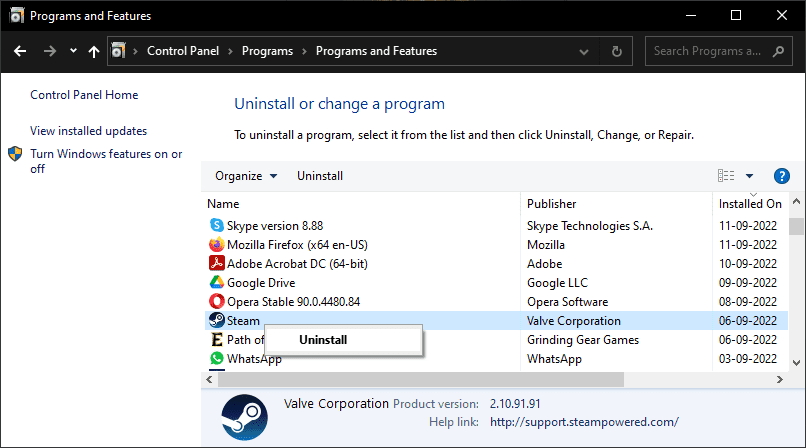Click the Google Drive icon in the list

pos(217,282)
